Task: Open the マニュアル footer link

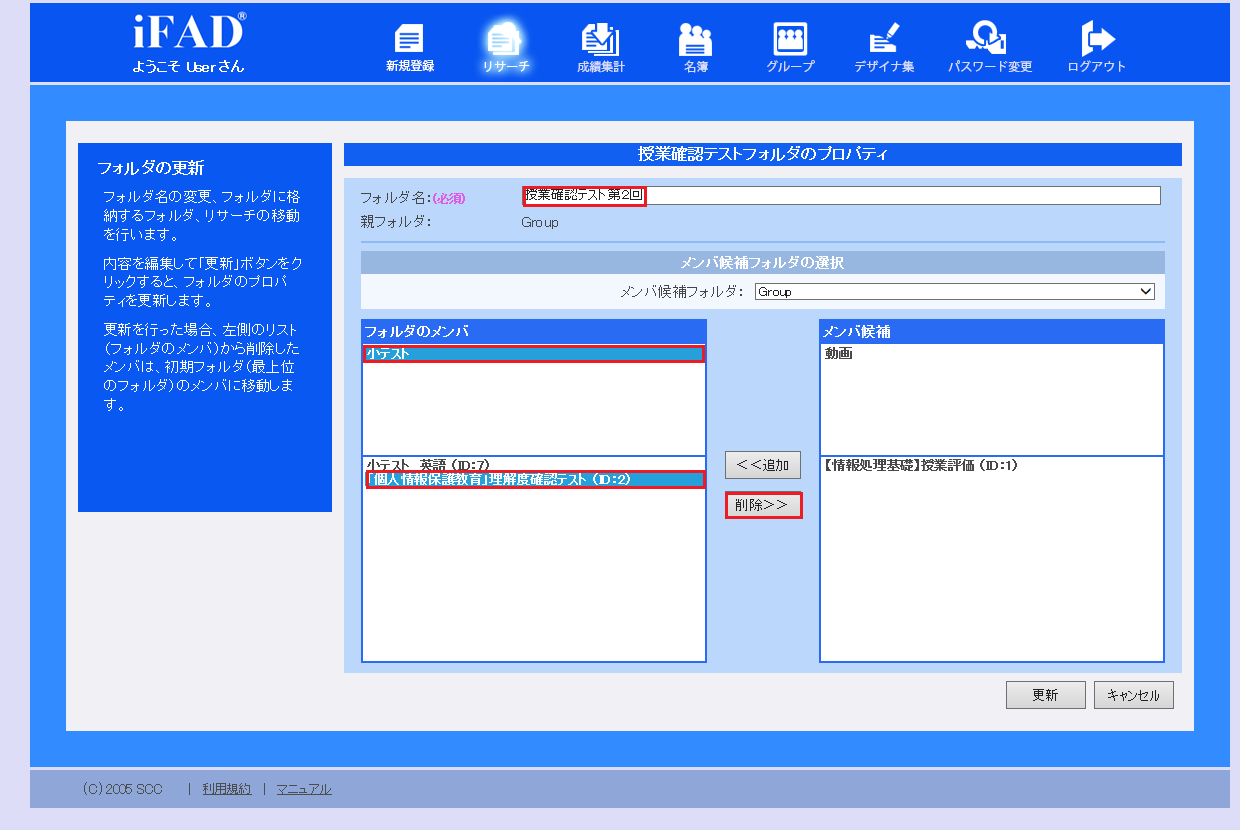Action: click(x=304, y=789)
